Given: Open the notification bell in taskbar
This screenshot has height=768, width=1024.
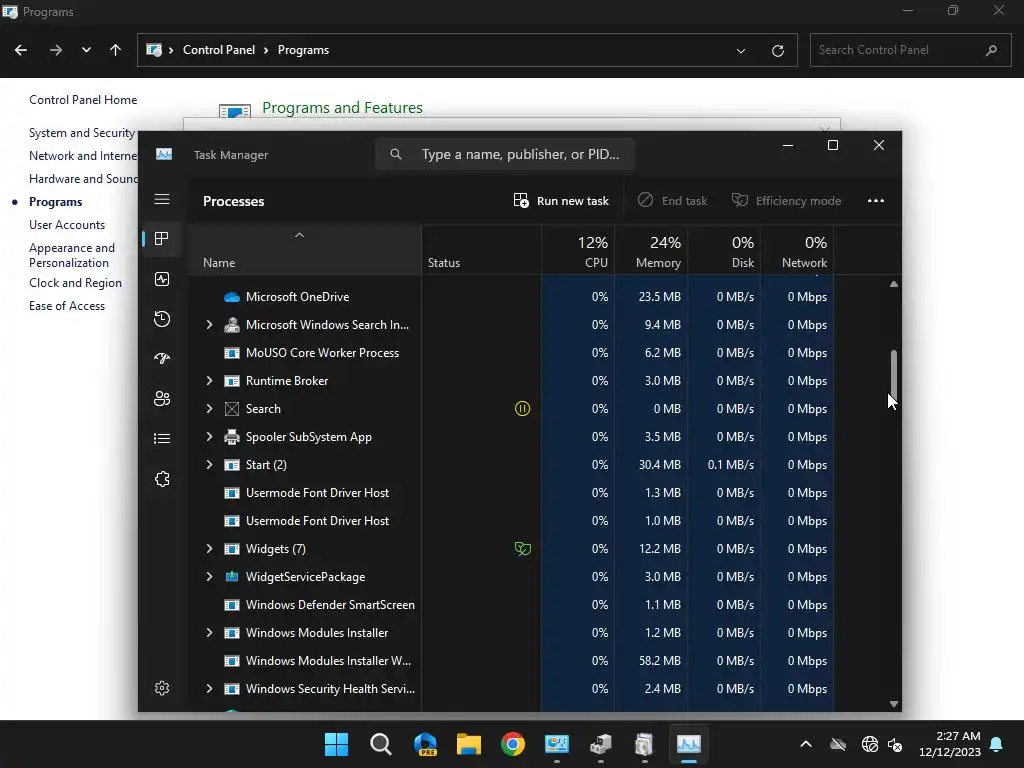Looking at the screenshot, I should tap(997, 744).
